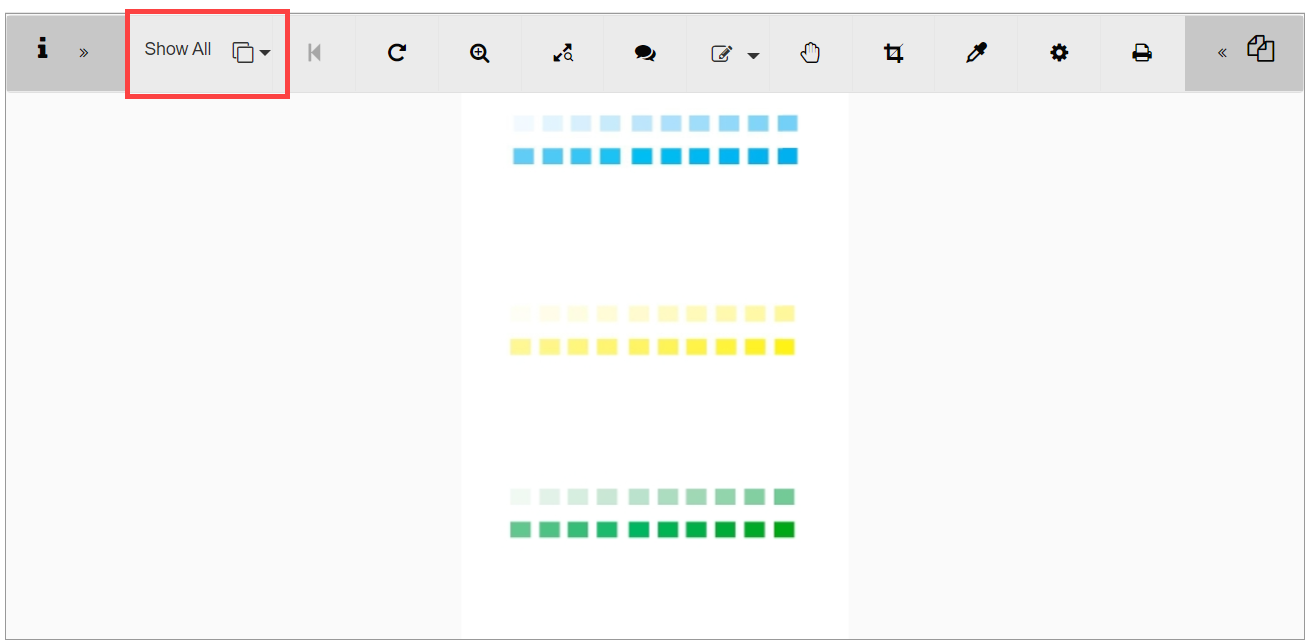Select the hand pan tool
Viewport: 1309px width, 644px height.
[x=810, y=53]
